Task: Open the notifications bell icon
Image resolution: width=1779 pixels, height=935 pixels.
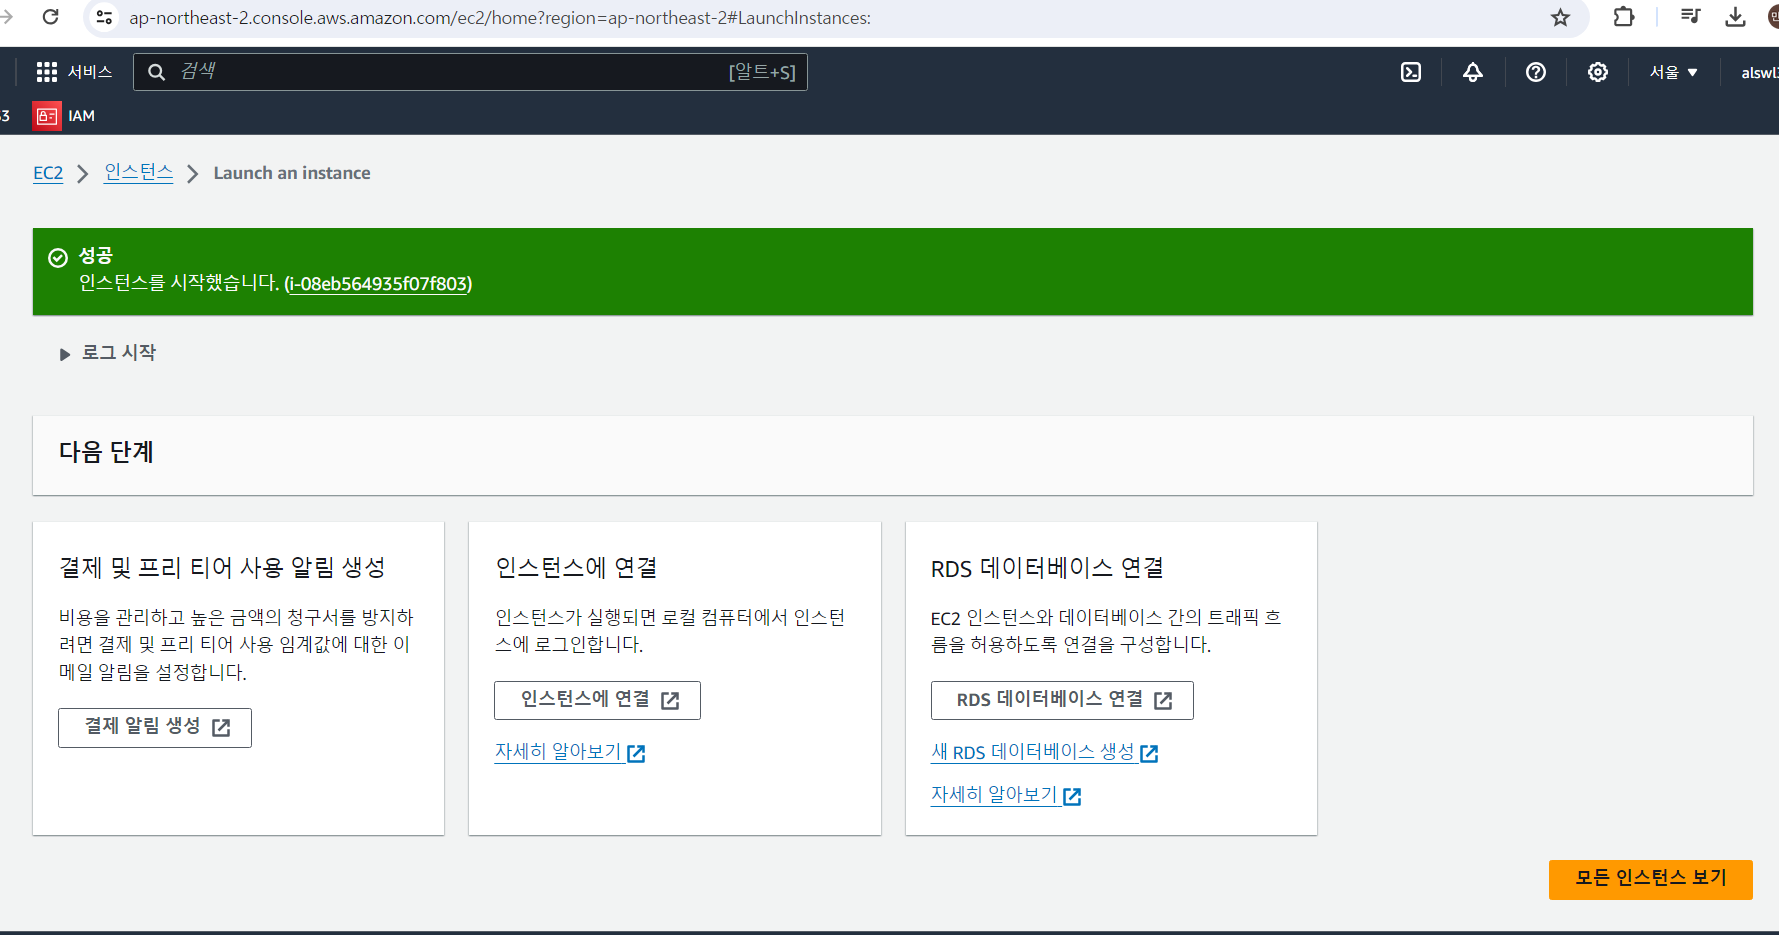Action: coord(1473,72)
